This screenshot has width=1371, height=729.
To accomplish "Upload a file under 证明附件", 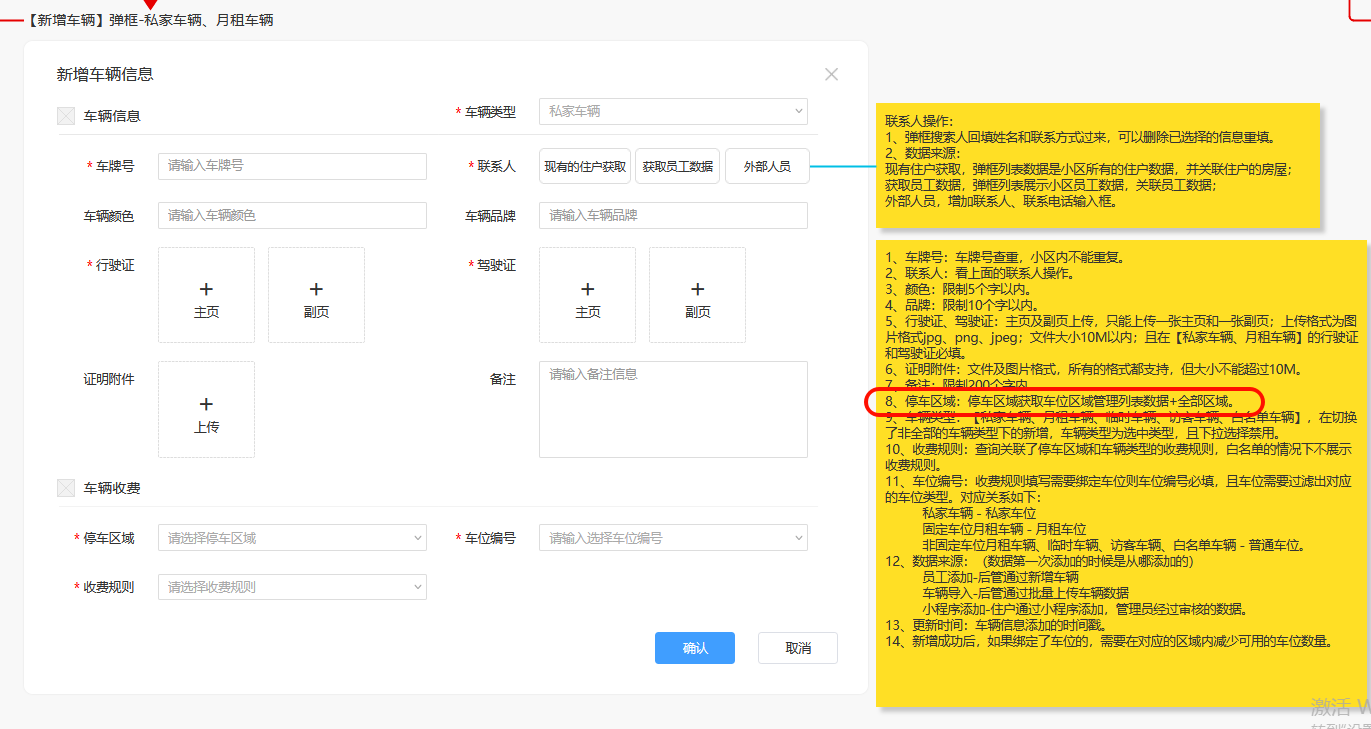I will 206,409.
